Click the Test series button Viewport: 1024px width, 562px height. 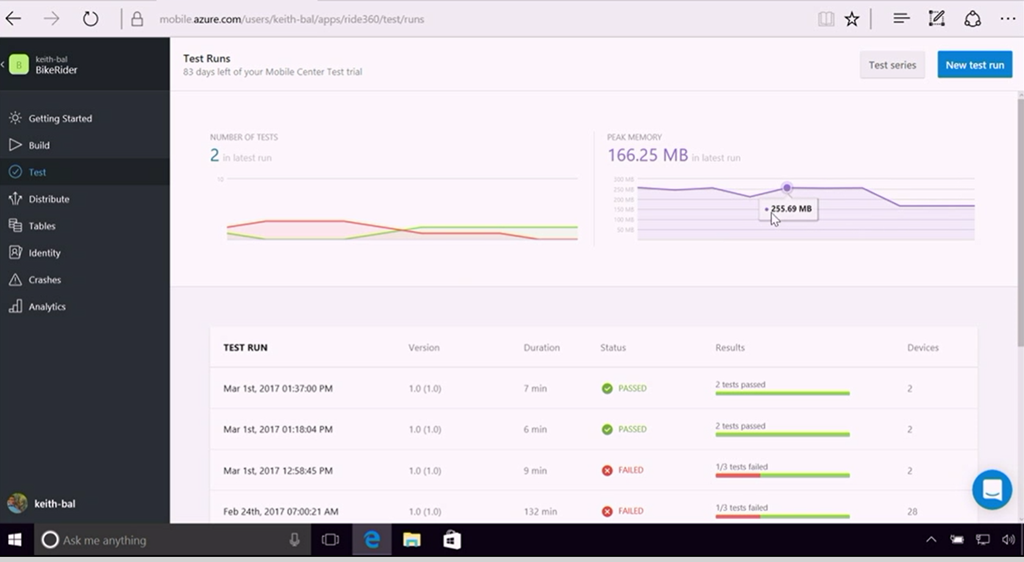tap(892, 65)
